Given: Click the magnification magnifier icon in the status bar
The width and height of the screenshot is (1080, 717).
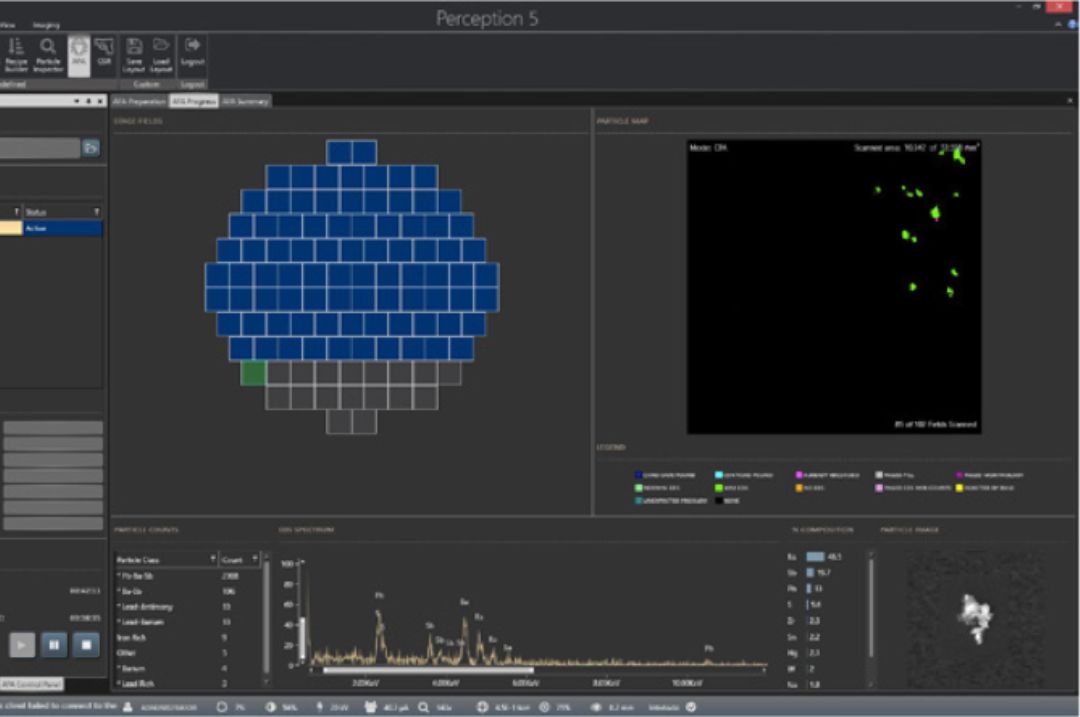Looking at the screenshot, I should pos(423,707).
